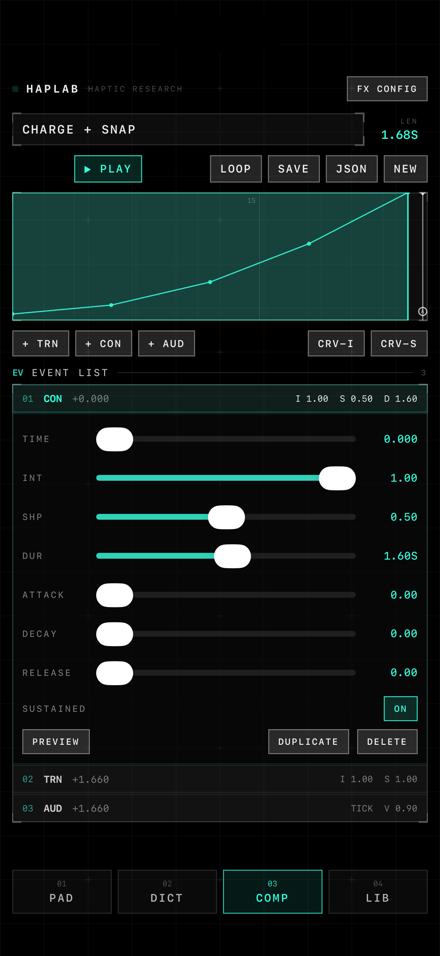Screen dimensions: 440x956
Task: Click the timeline end marker handle
Action: tap(422, 312)
